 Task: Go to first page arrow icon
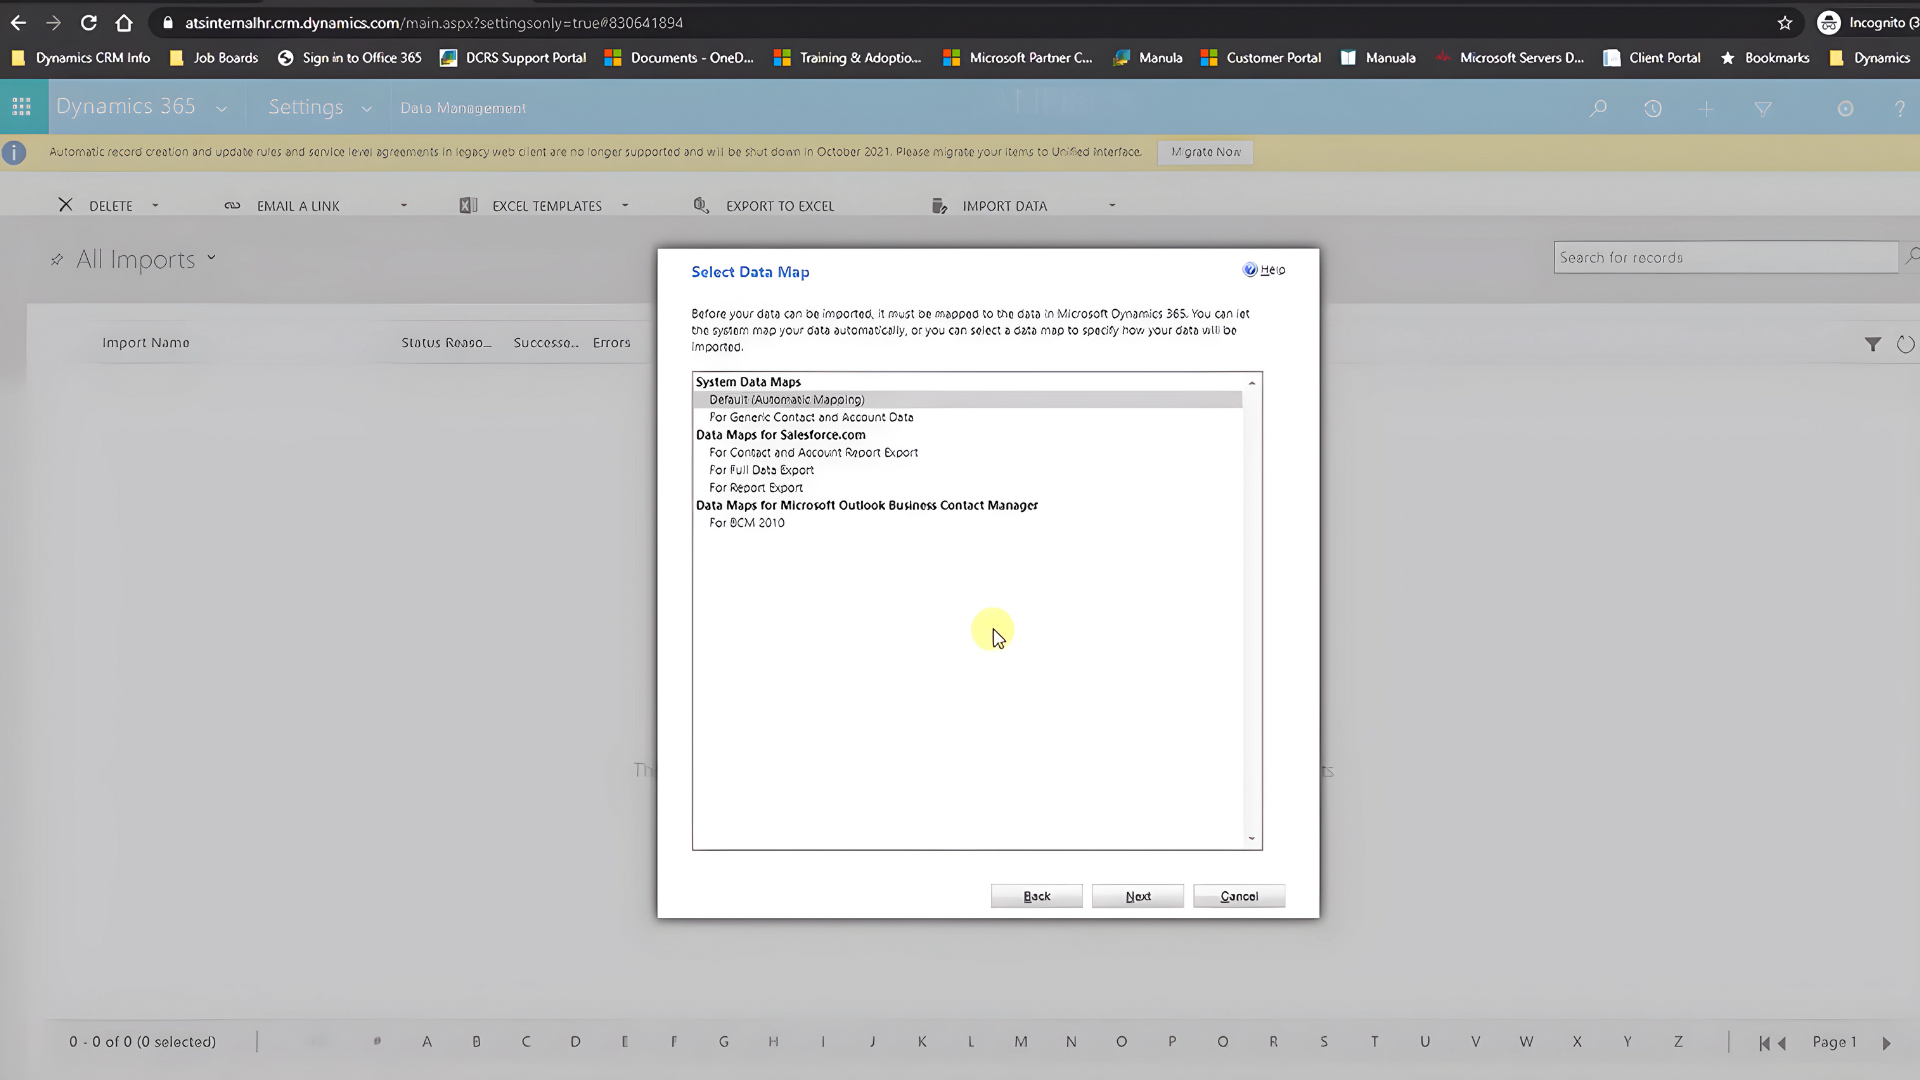coord(1765,1043)
